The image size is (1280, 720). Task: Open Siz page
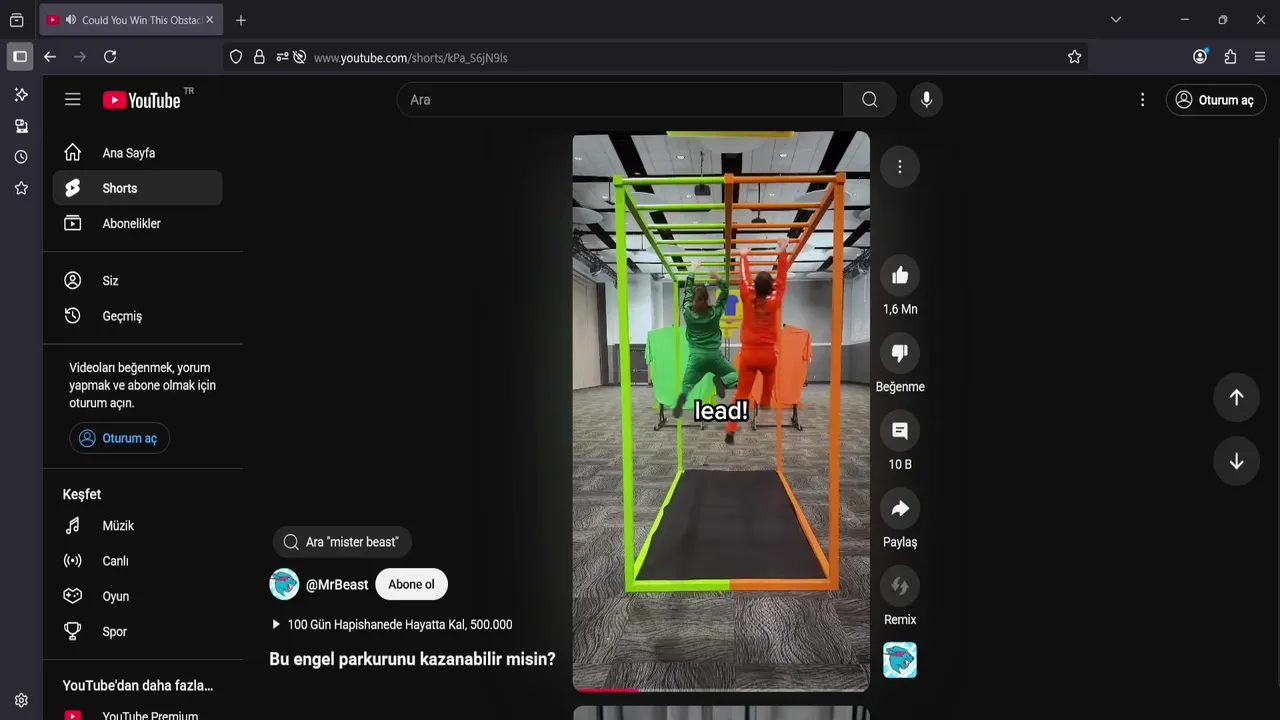pyautogui.click(x=137, y=281)
